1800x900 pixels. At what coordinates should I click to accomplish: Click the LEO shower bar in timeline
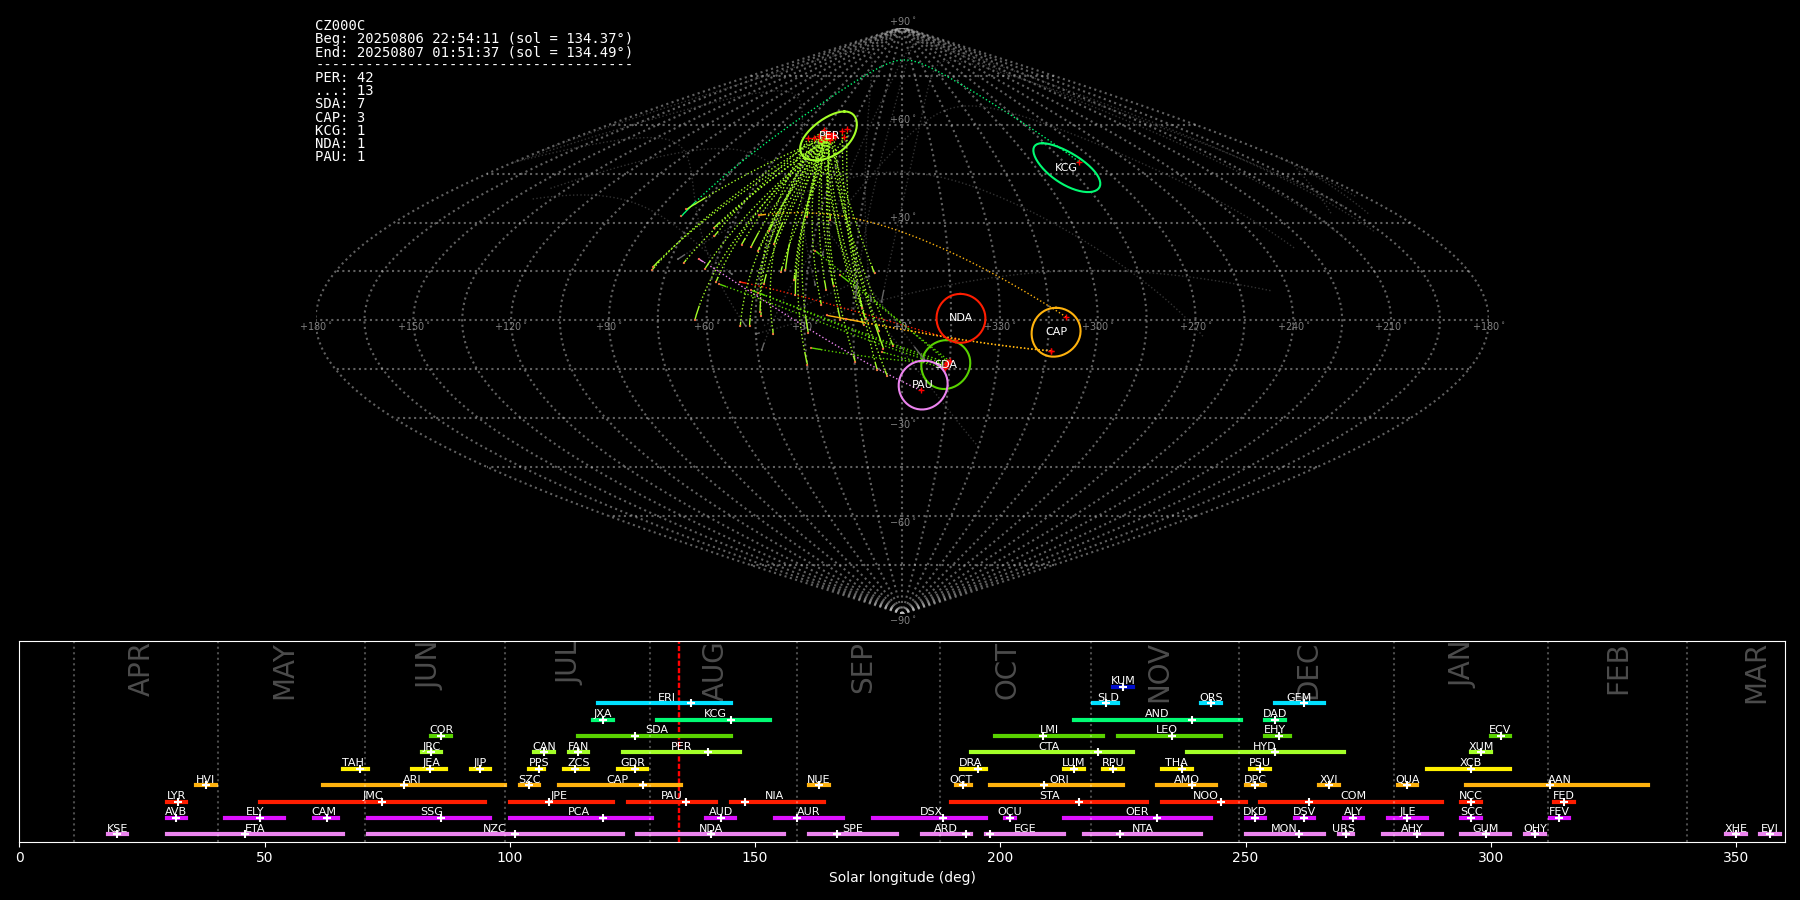click(x=1169, y=736)
